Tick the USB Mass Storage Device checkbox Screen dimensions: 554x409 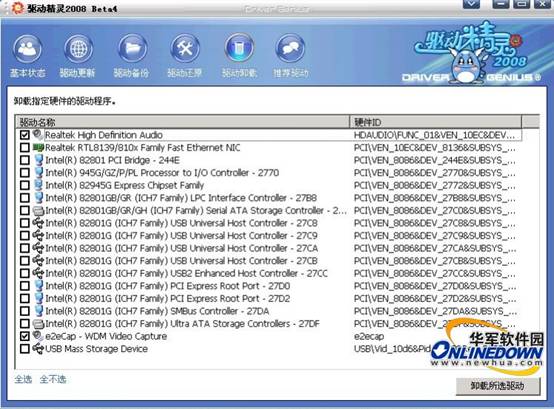(25, 349)
